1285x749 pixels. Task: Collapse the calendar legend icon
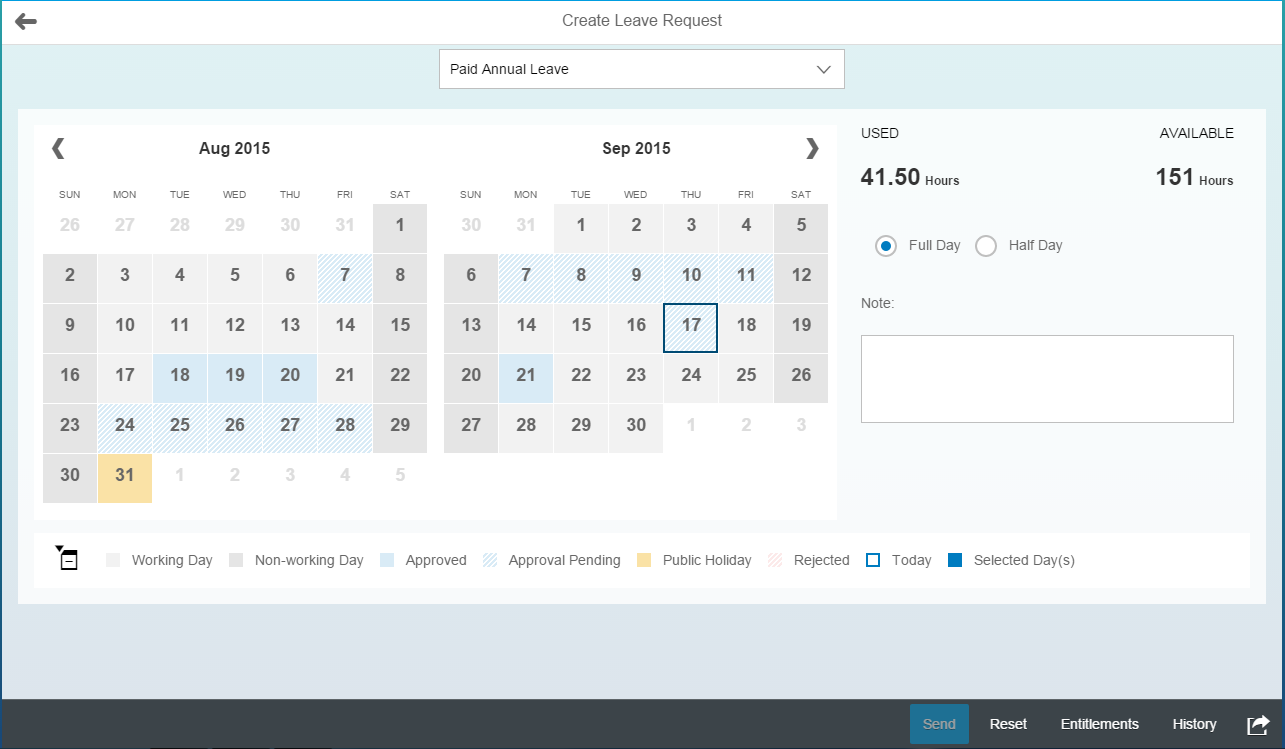pyautogui.click(x=67, y=559)
